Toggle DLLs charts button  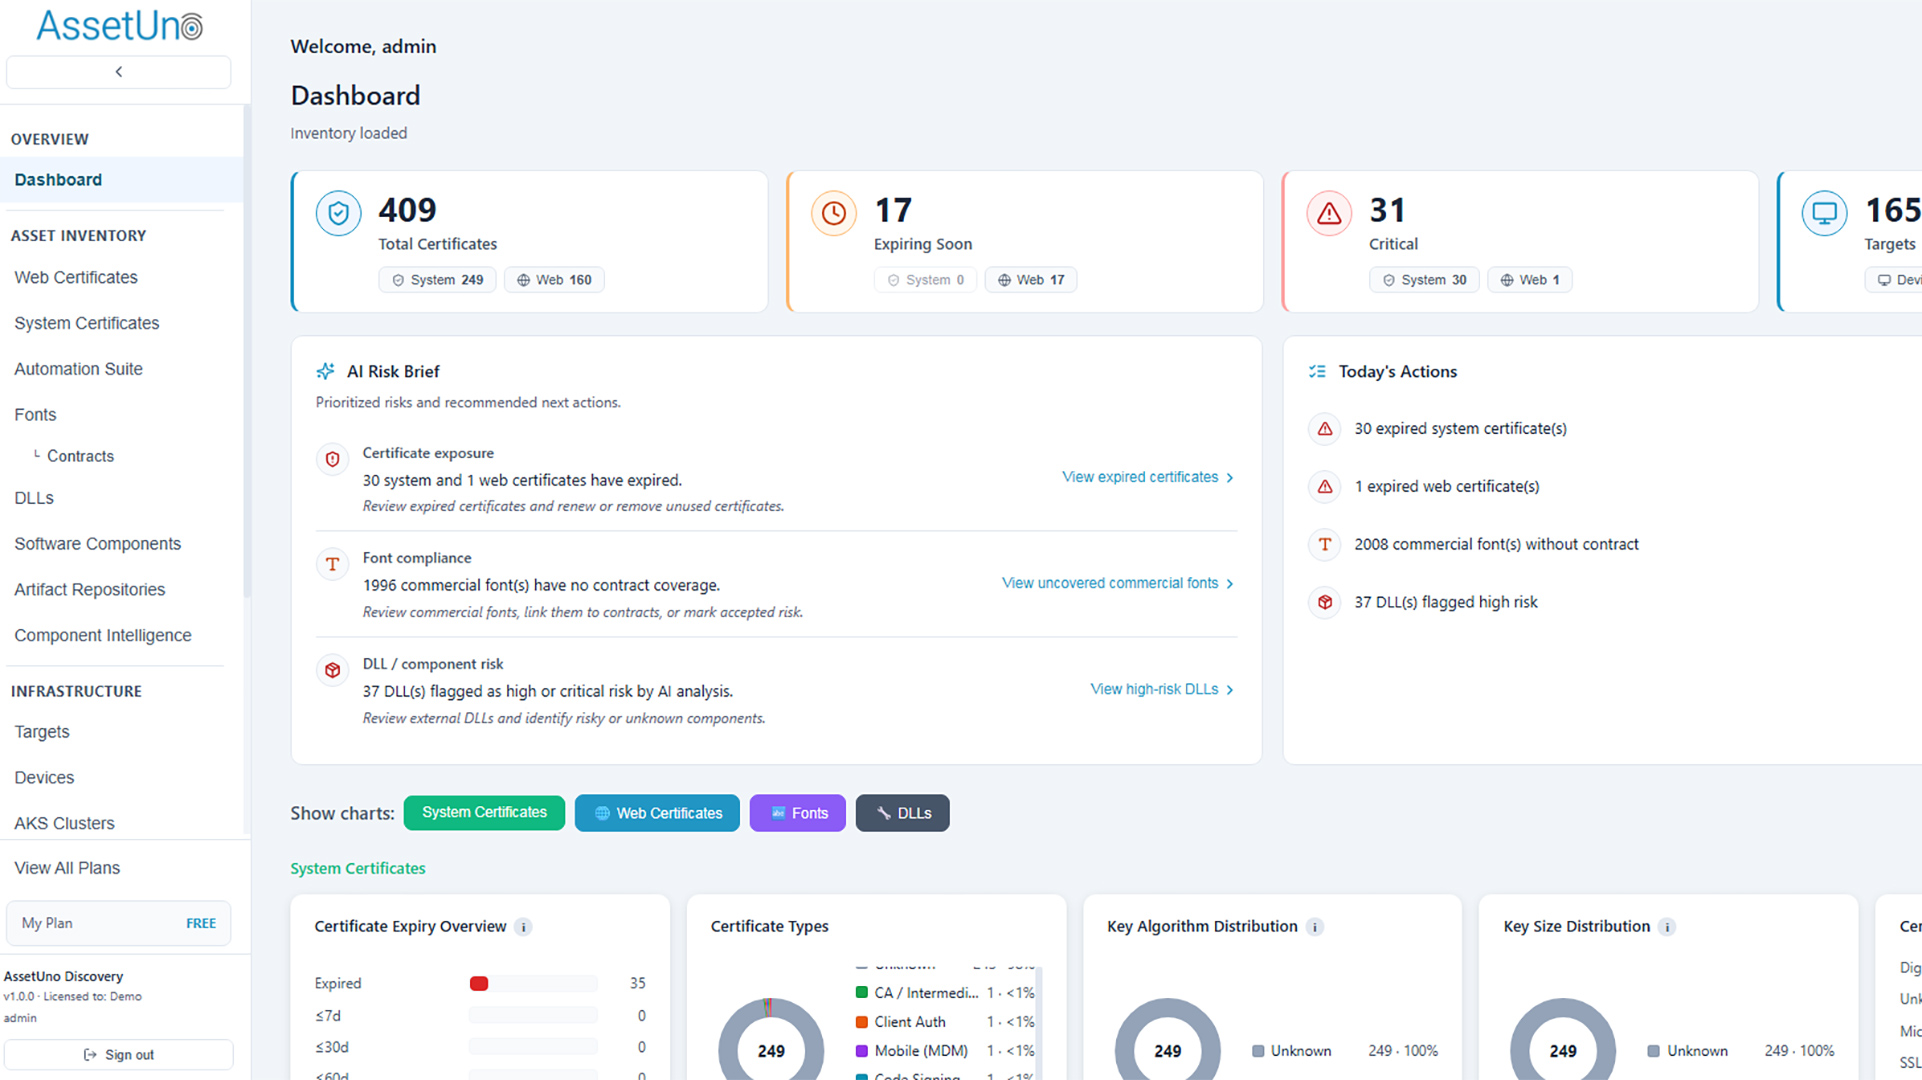click(903, 813)
